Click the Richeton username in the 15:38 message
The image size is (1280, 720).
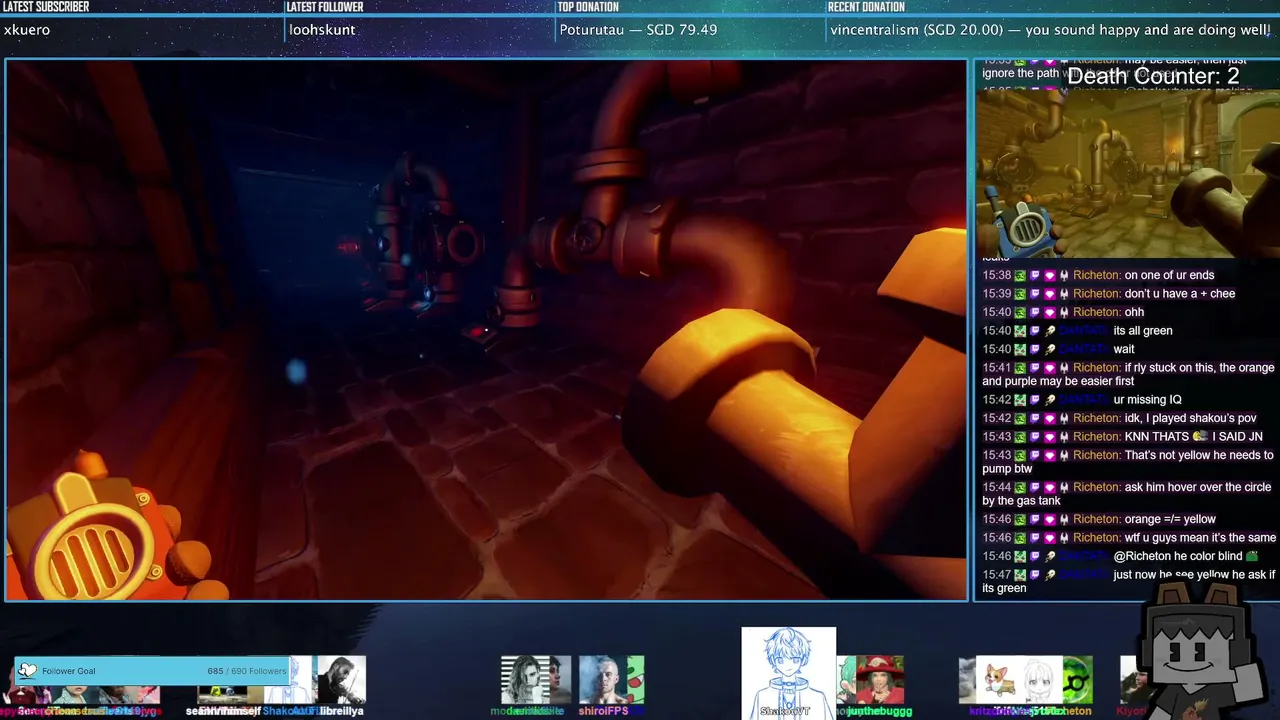[1096, 276]
